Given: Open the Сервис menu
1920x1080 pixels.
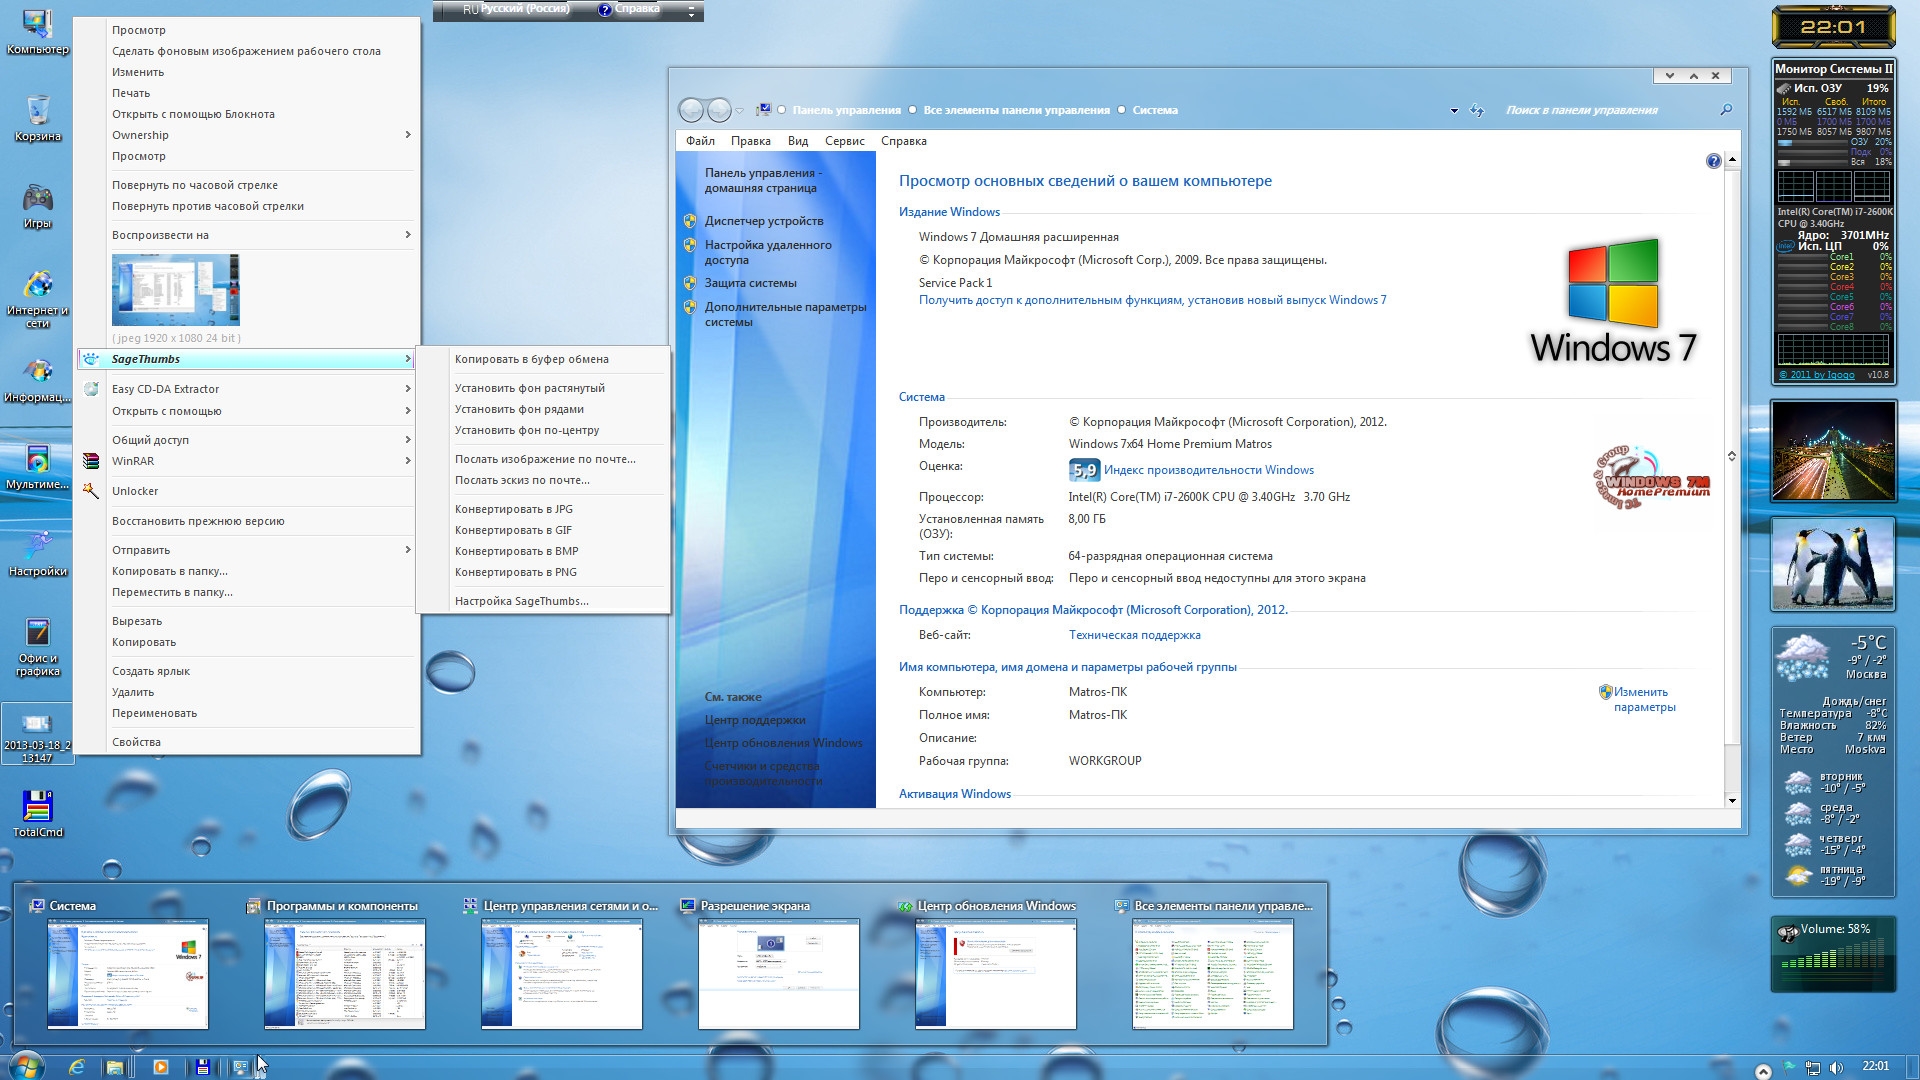Looking at the screenshot, I should click(844, 141).
